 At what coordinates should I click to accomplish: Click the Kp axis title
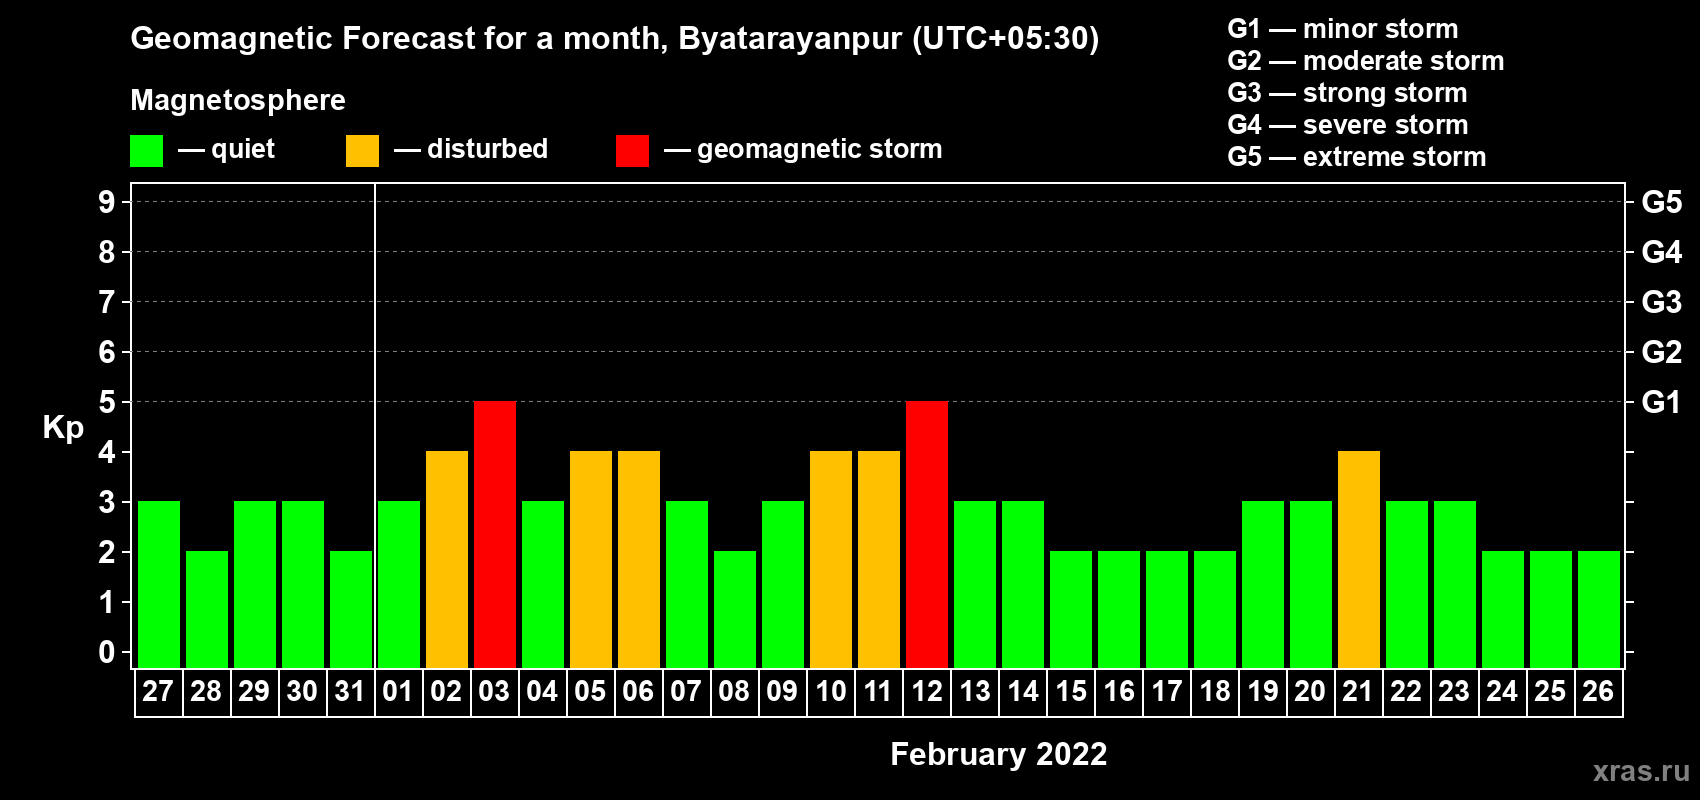[x=63, y=428]
